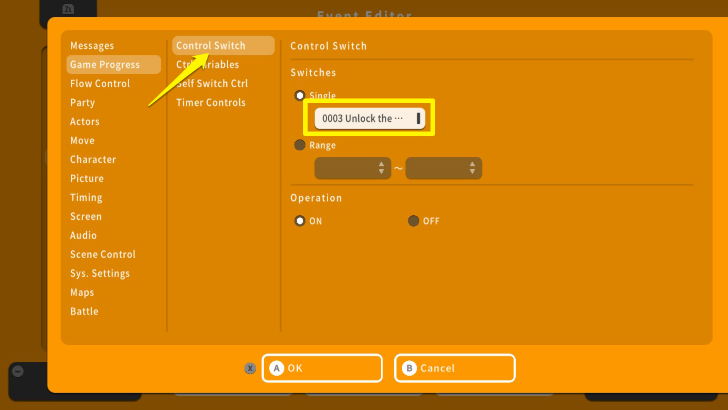Open the Character category

[93, 160]
